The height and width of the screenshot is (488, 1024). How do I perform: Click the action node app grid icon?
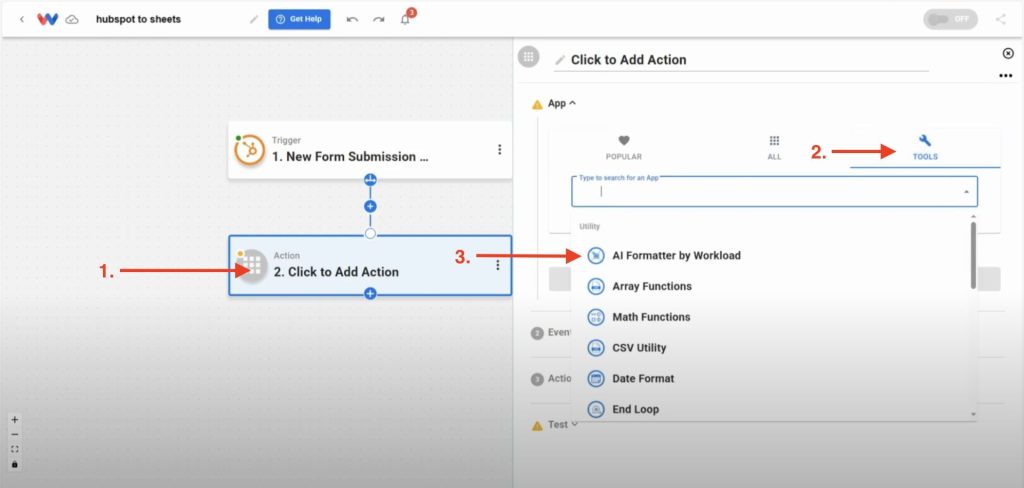click(251, 265)
